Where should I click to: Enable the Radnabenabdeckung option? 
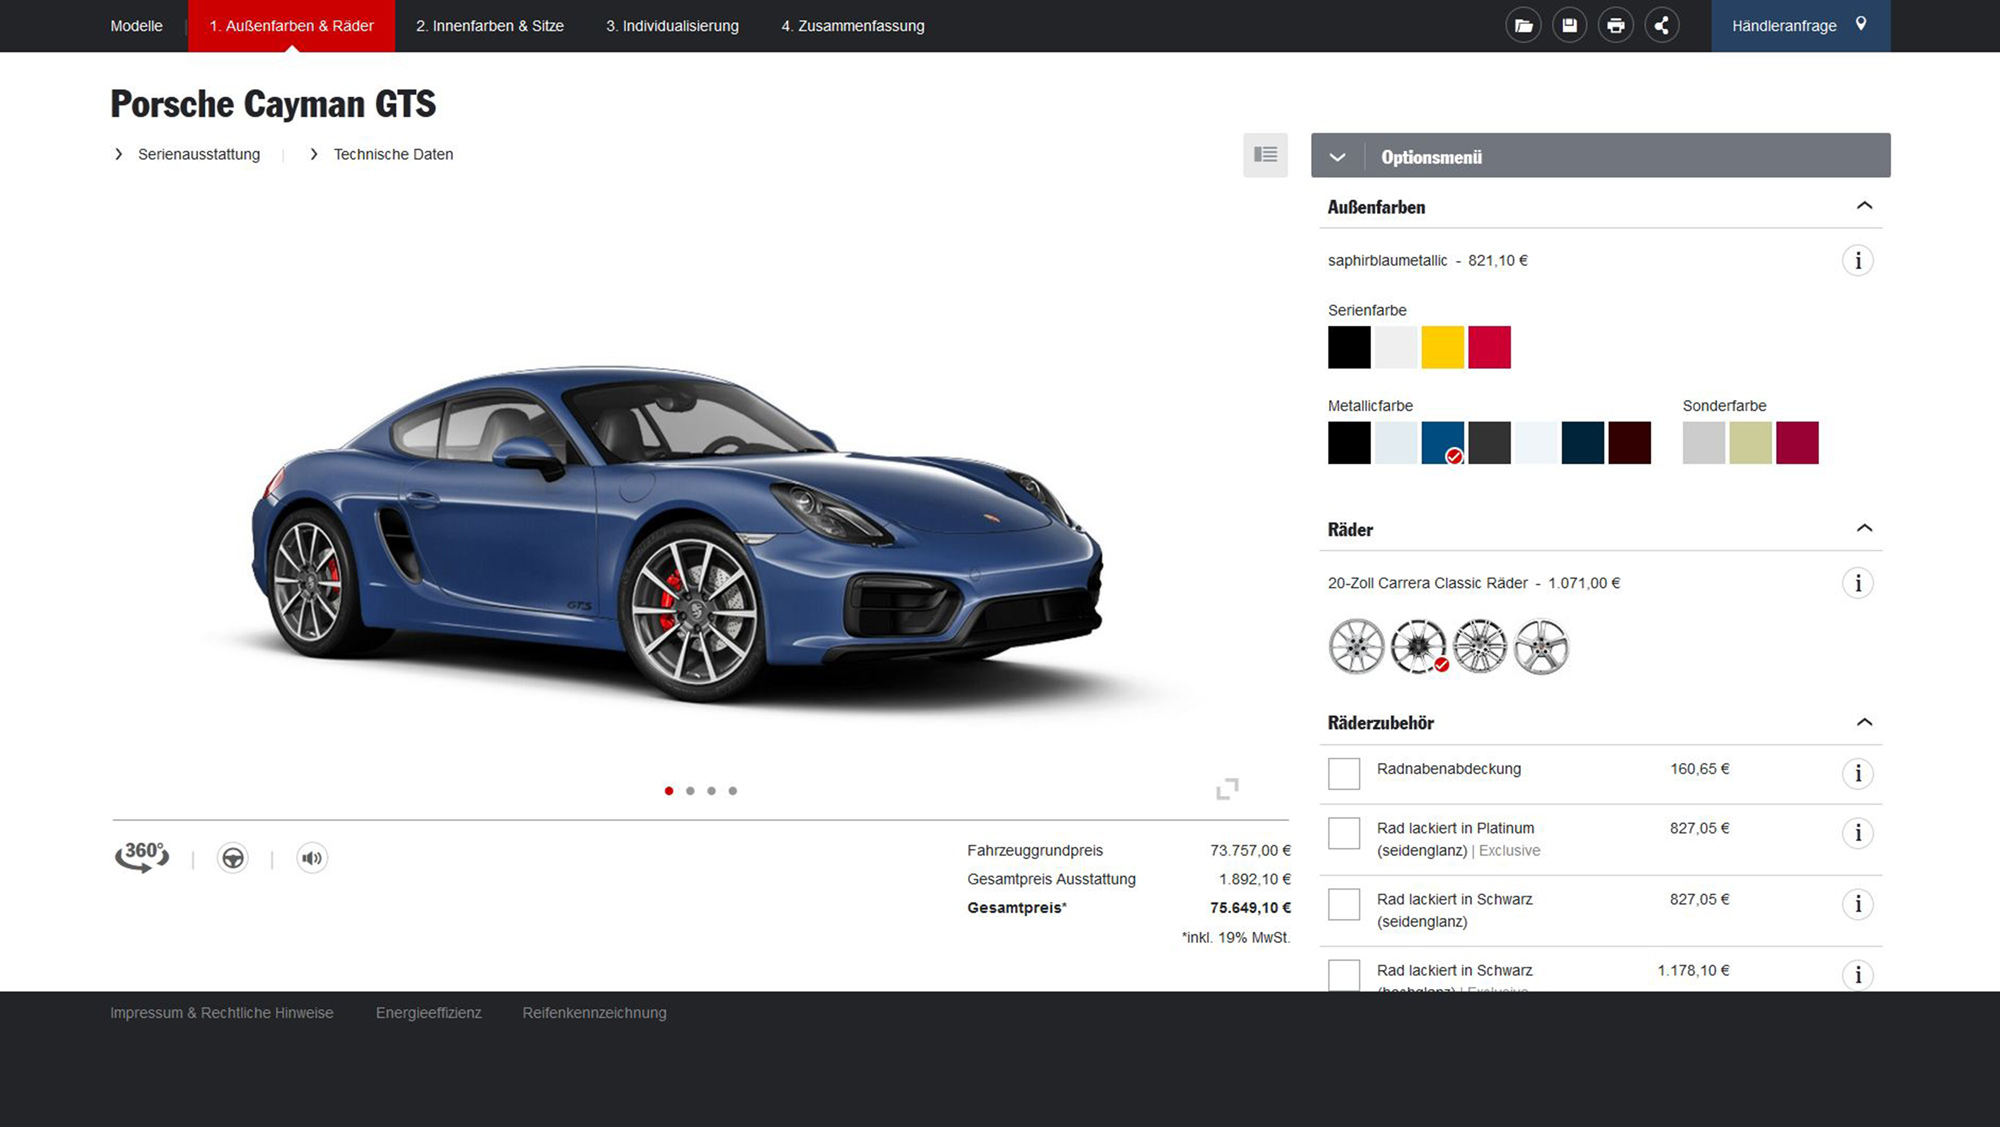click(x=1343, y=773)
